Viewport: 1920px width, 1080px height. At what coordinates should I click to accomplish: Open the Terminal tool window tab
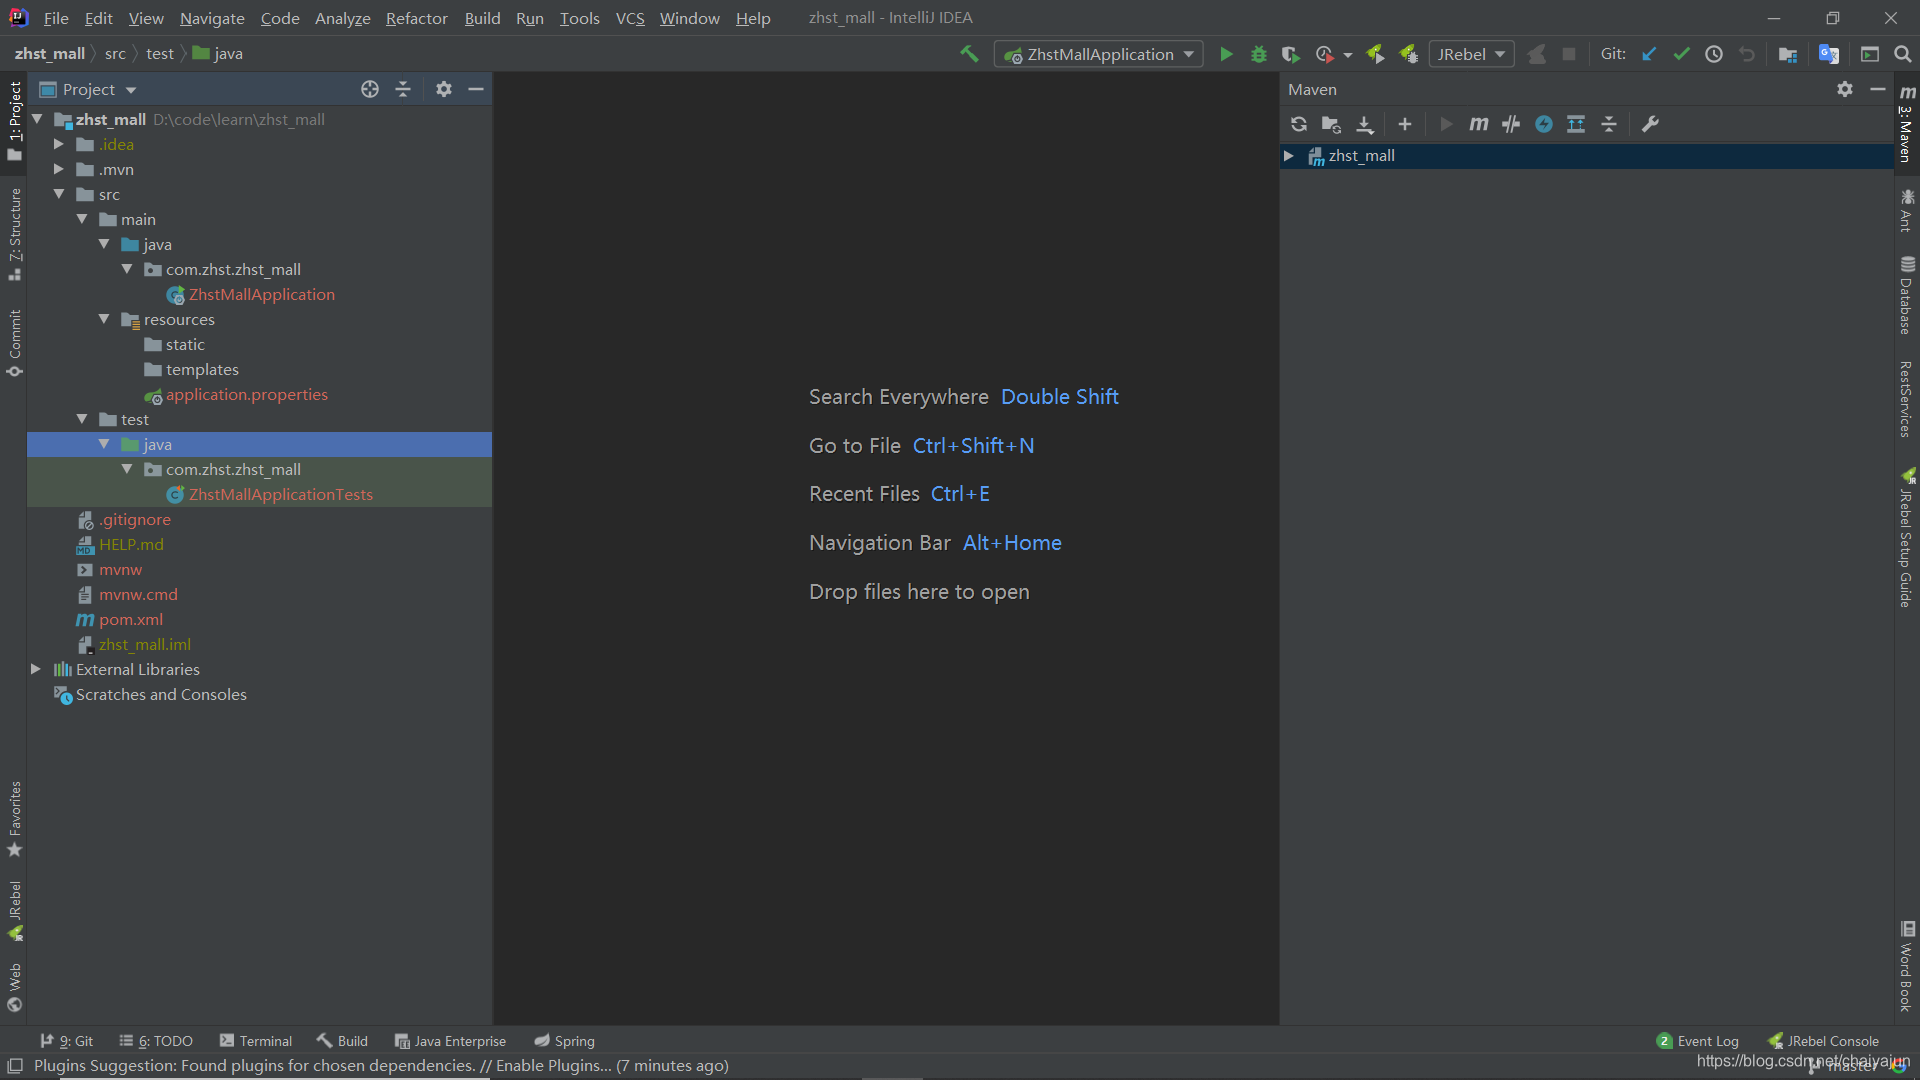[x=256, y=1041]
